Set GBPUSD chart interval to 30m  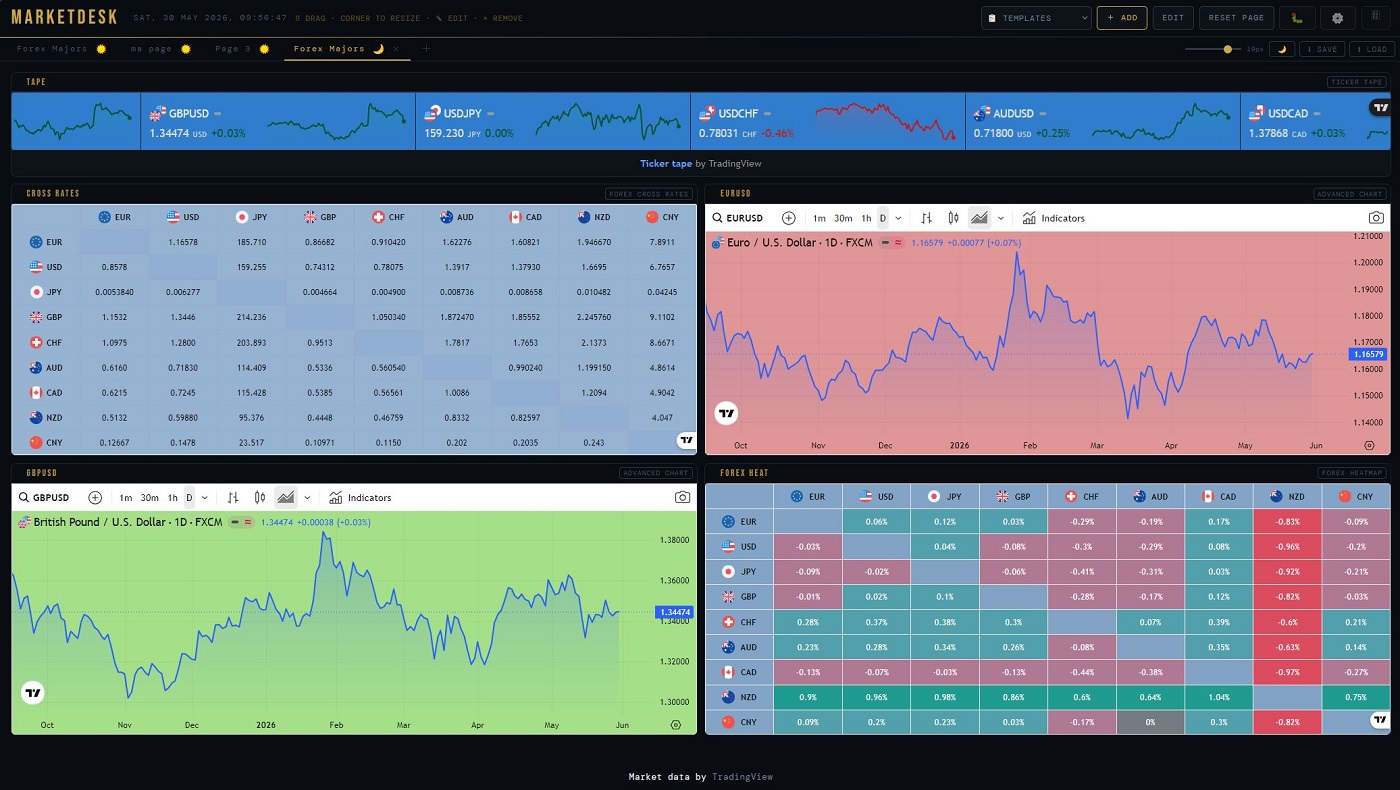click(x=149, y=497)
